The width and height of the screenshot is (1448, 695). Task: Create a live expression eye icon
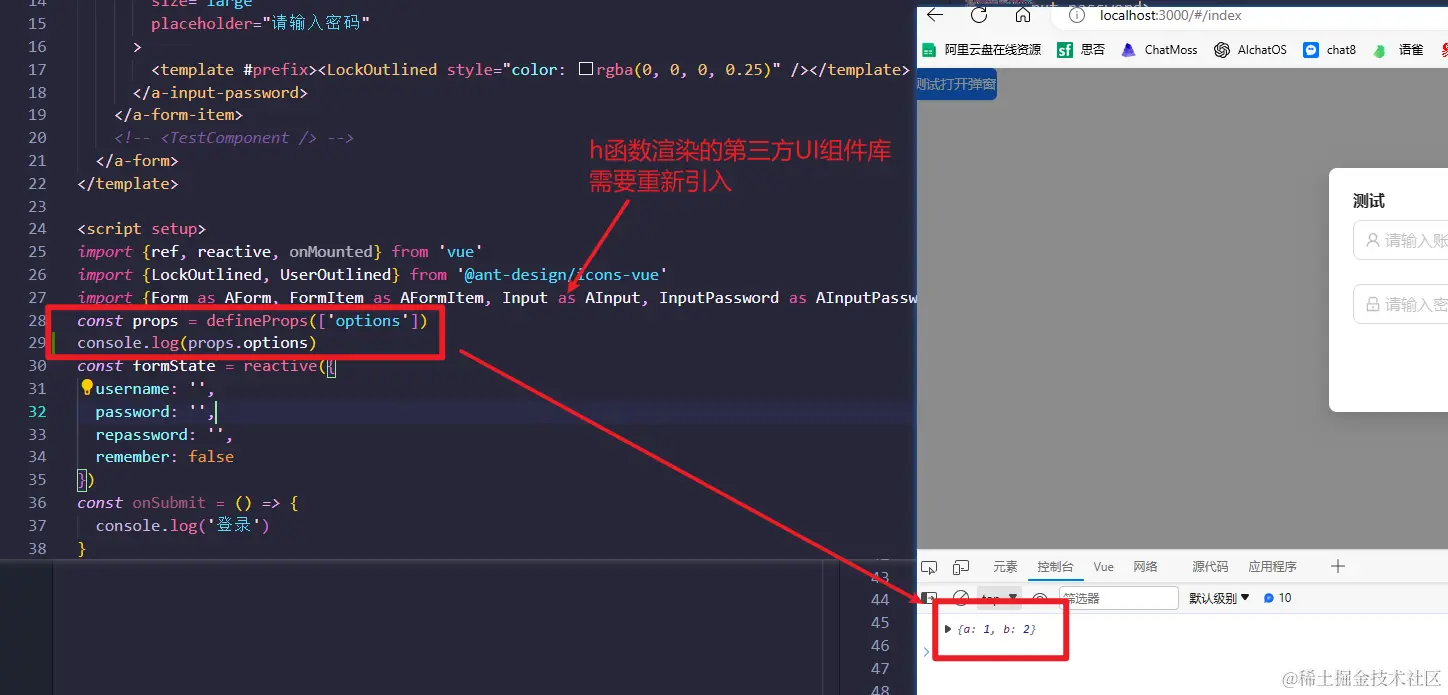1040,598
